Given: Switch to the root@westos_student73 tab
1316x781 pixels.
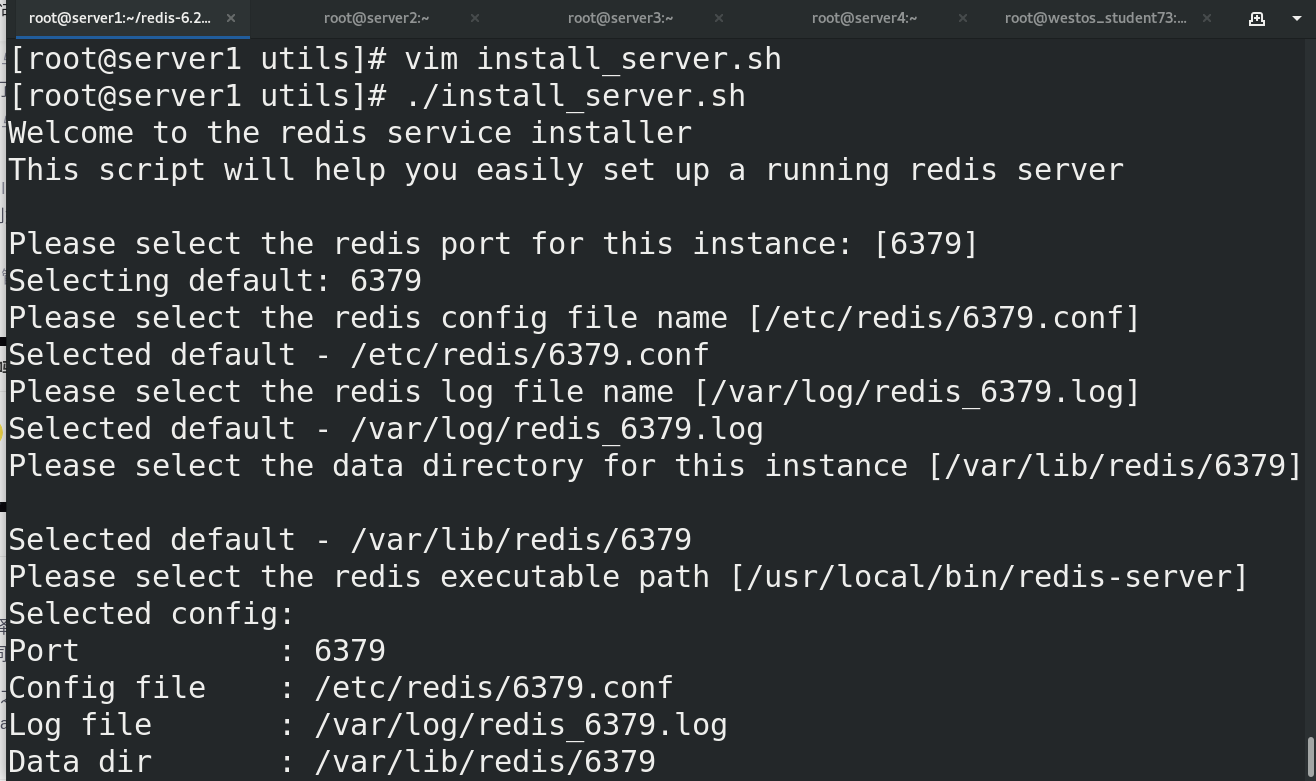Looking at the screenshot, I should (x=1095, y=18).
